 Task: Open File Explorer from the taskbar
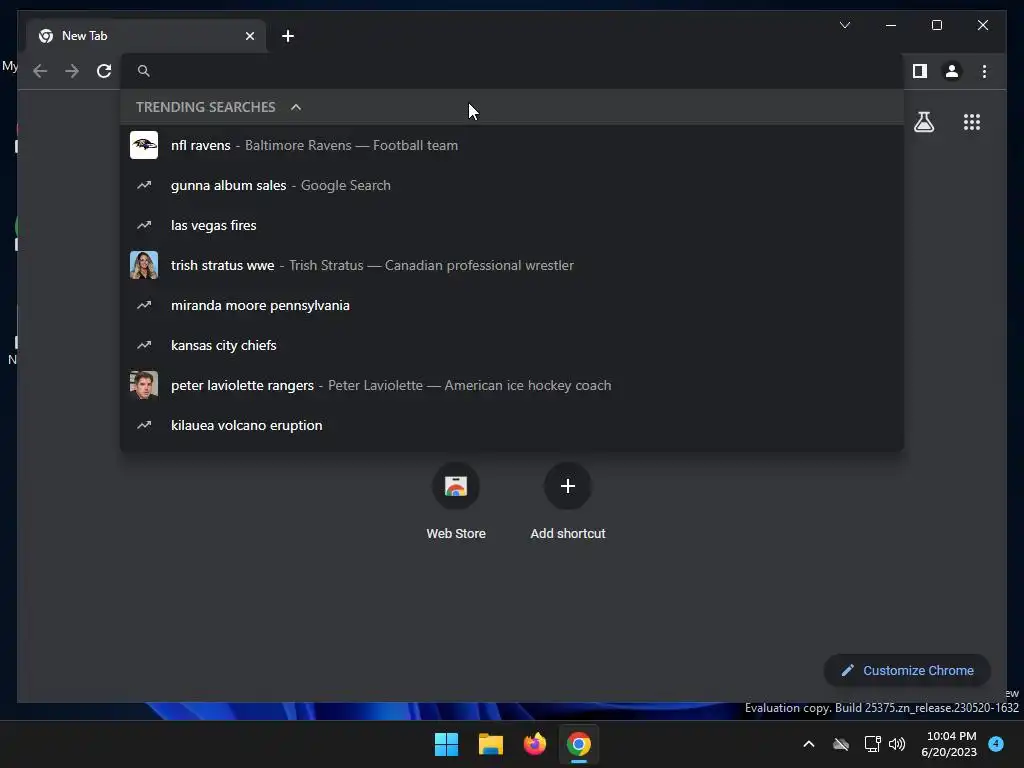(490, 744)
